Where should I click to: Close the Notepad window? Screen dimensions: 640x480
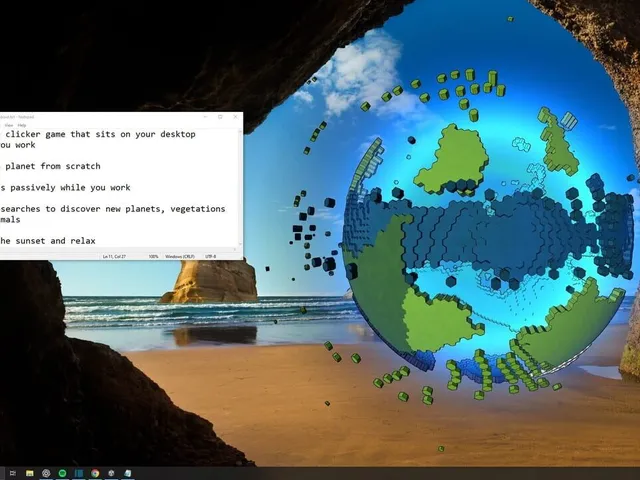[x=236, y=117]
